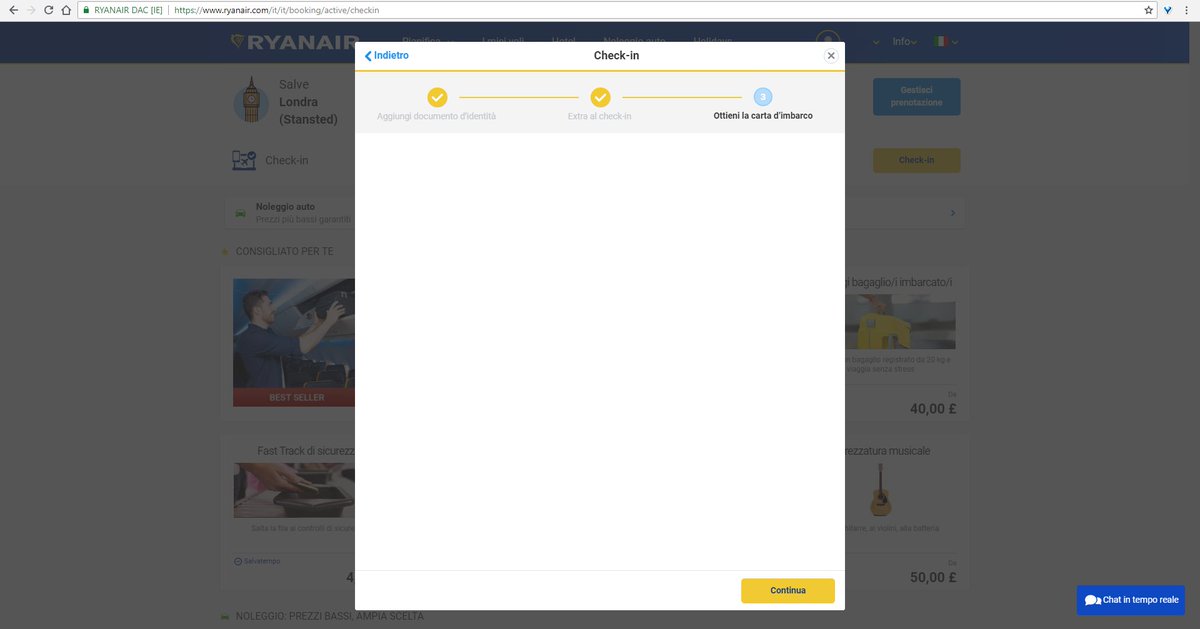Click the Salvatempo label with clock icon
The width and height of the screenshot is (1200, 629).
click(x=257, y=561)
